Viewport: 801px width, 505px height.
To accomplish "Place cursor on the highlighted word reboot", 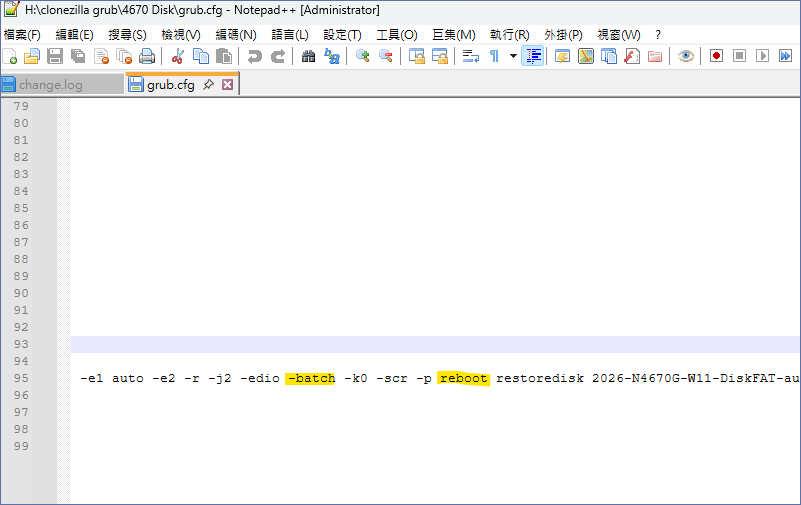I will [x=463, y=379].
